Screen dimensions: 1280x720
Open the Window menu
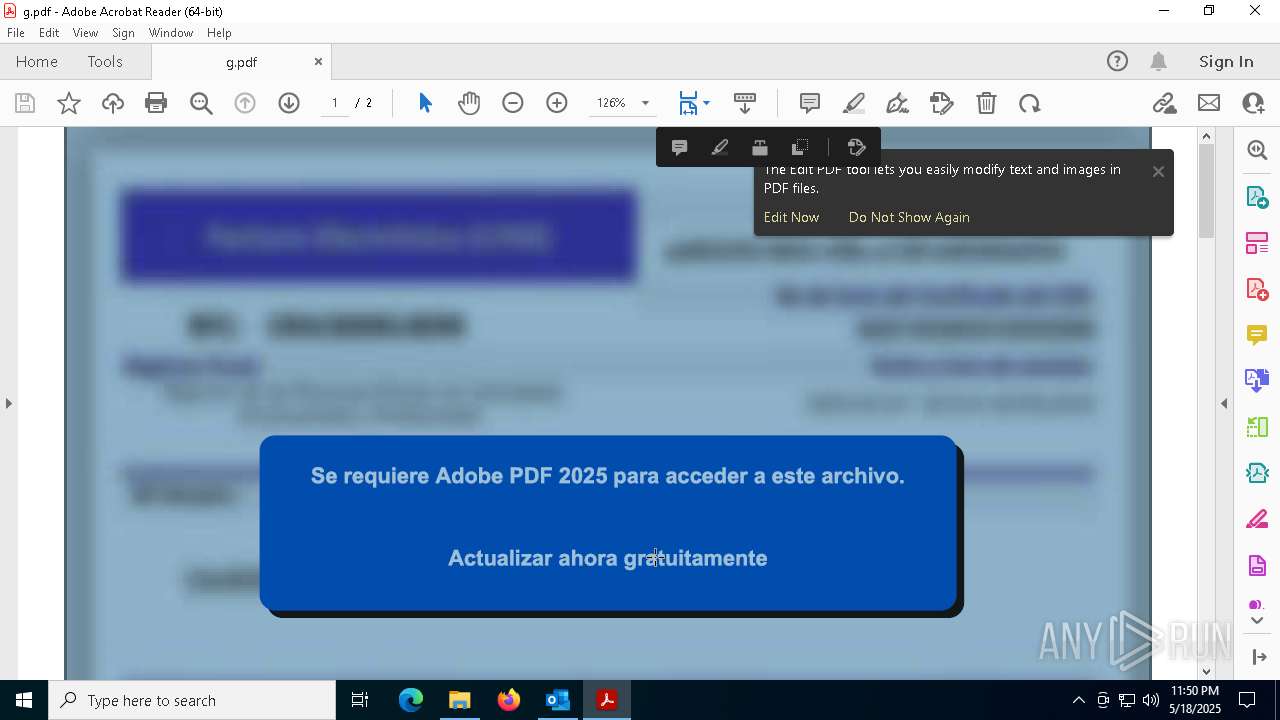coord(171,33)
